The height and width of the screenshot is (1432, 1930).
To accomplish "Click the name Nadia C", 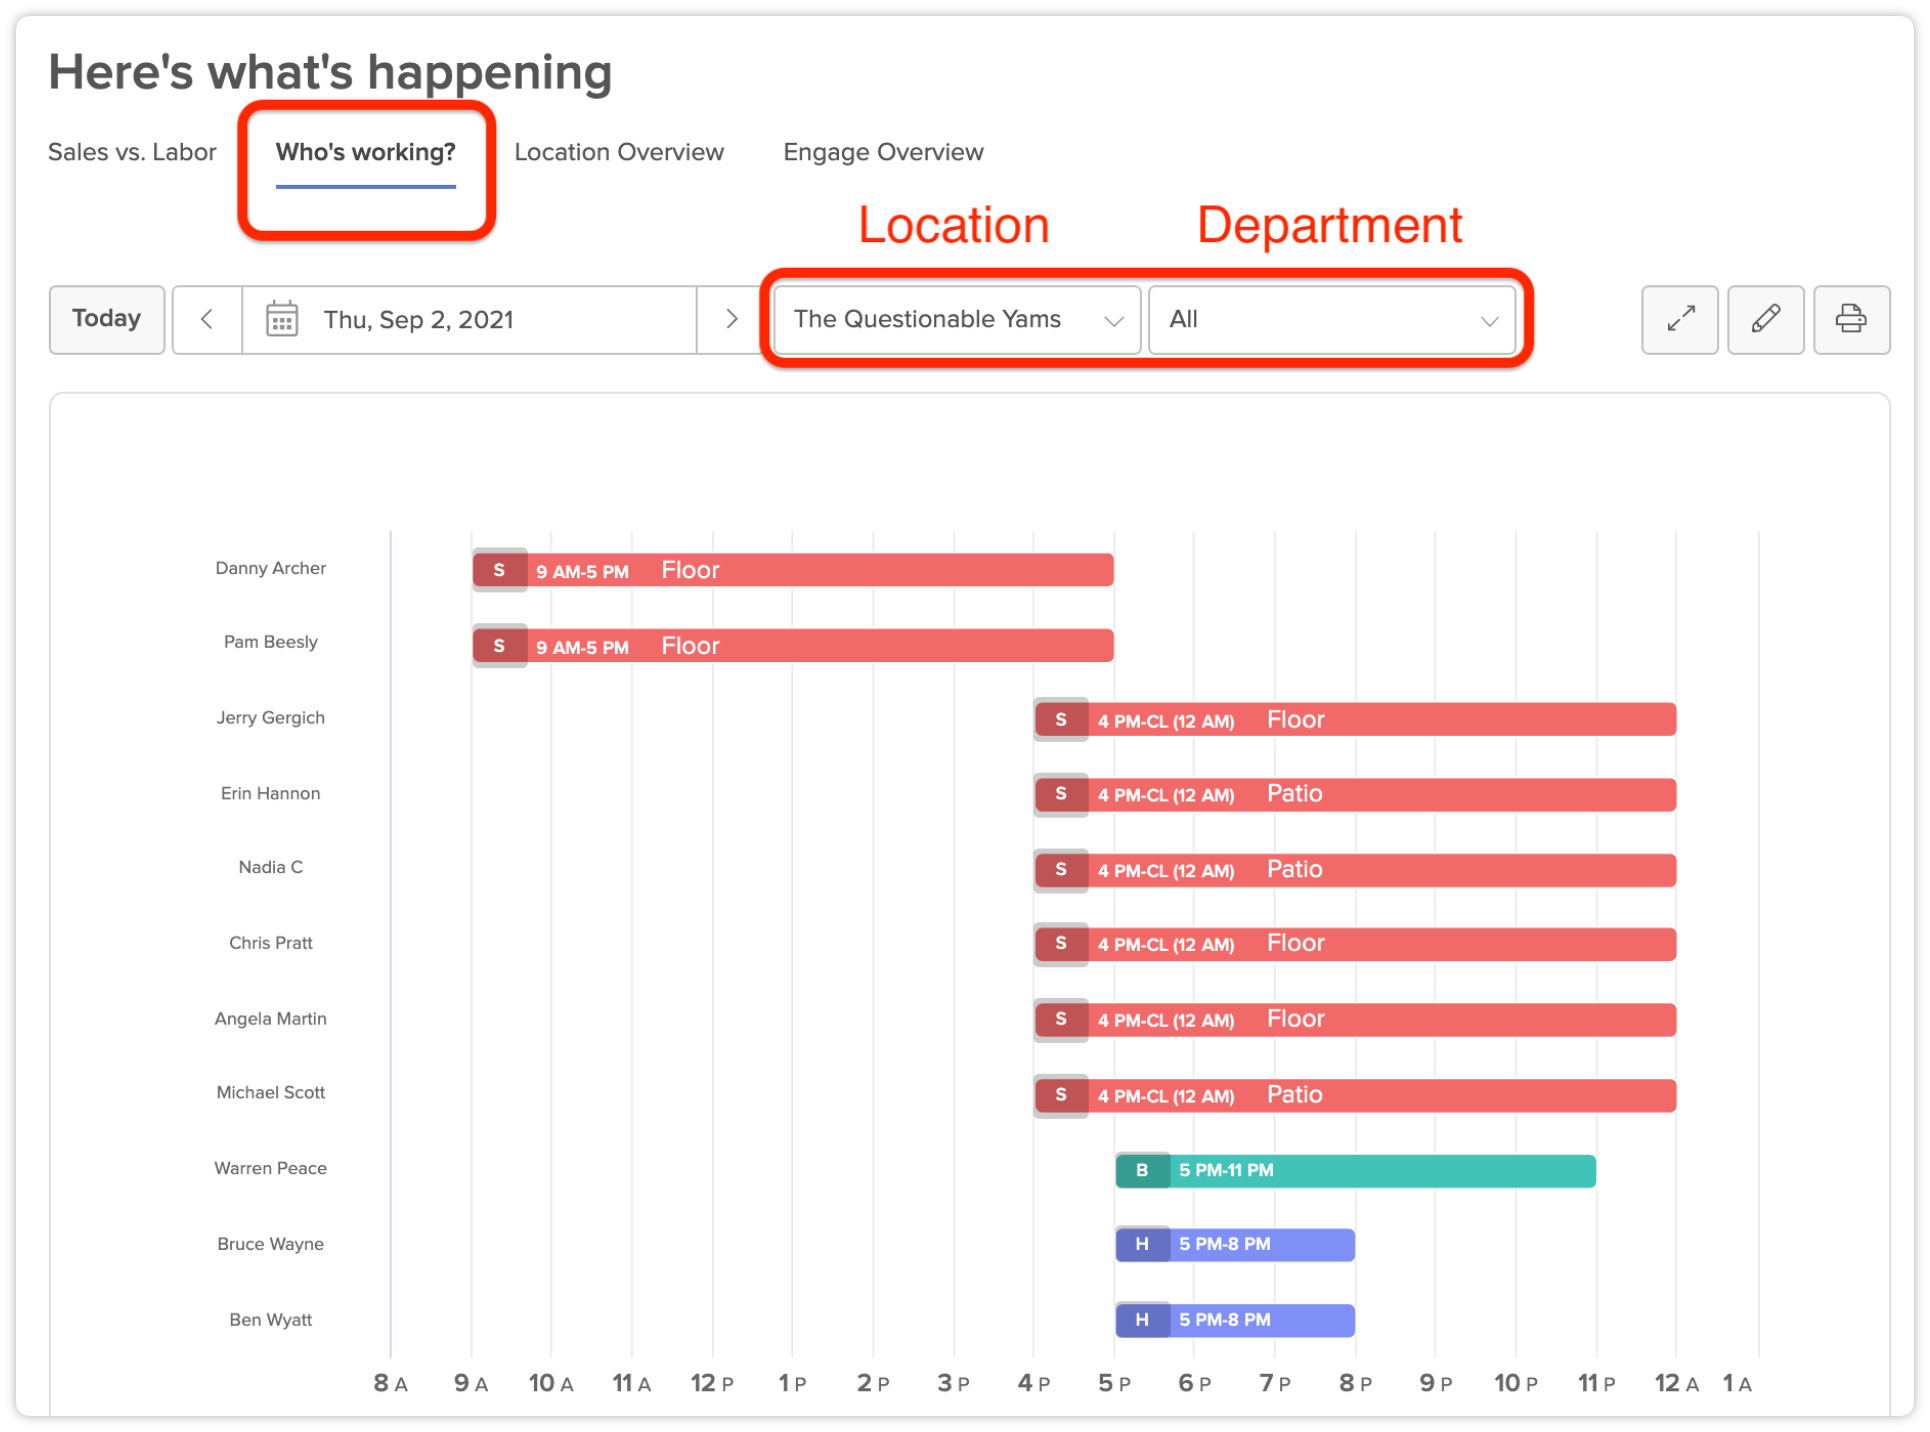I will tap(270, 867).
